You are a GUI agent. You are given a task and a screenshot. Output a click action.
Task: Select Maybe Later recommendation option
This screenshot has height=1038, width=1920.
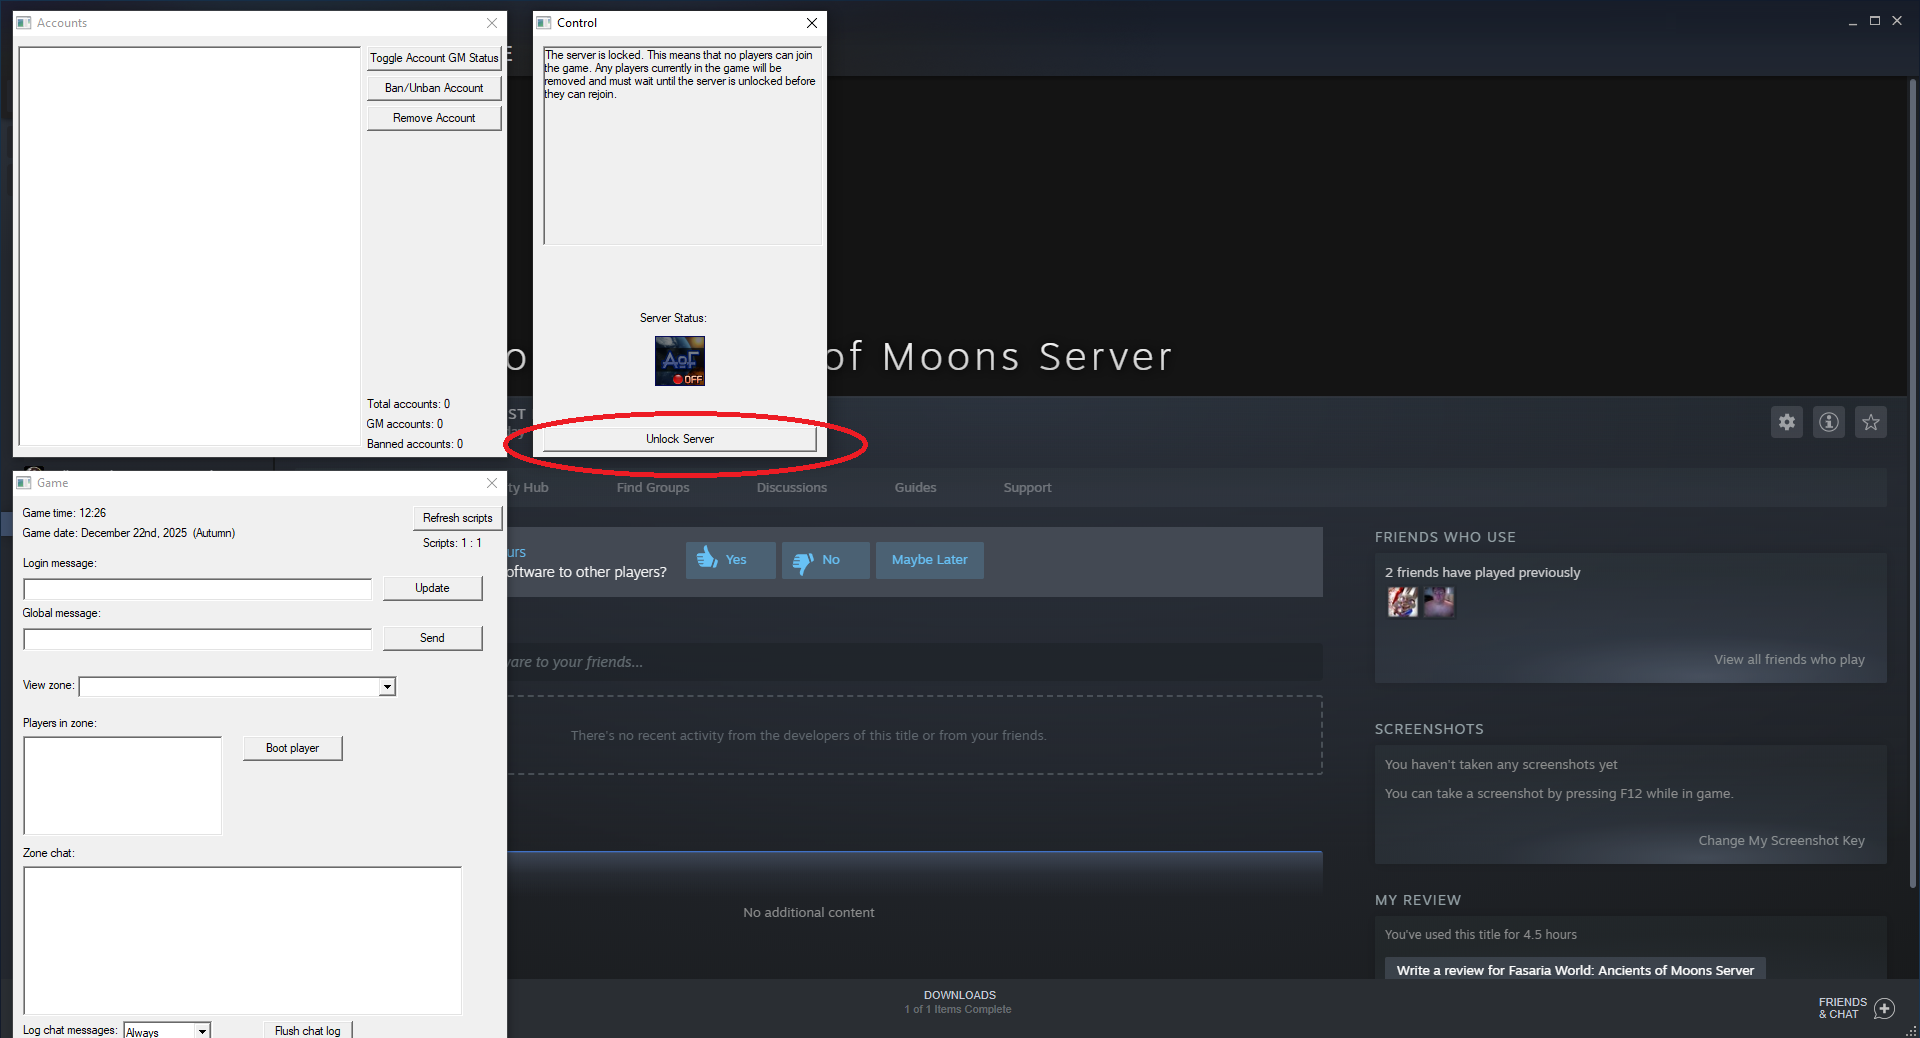[930, 560]
